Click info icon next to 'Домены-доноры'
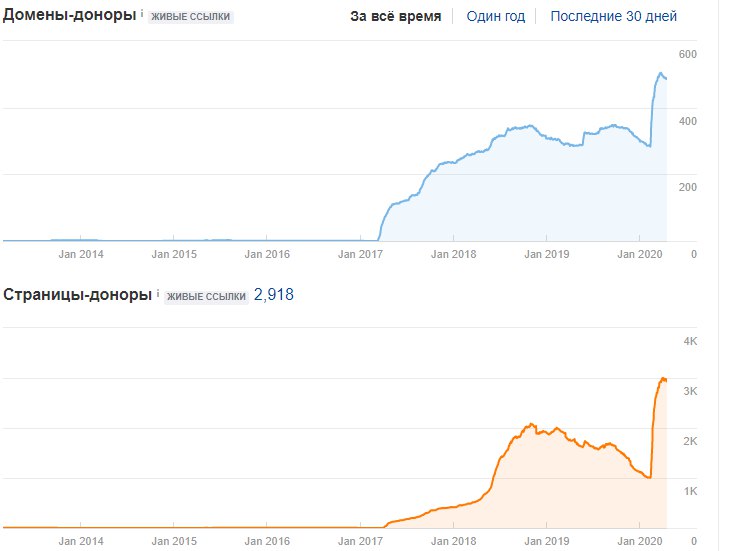Image resolution: width=731 pixels, height=551 pixels. coord(142,14)
